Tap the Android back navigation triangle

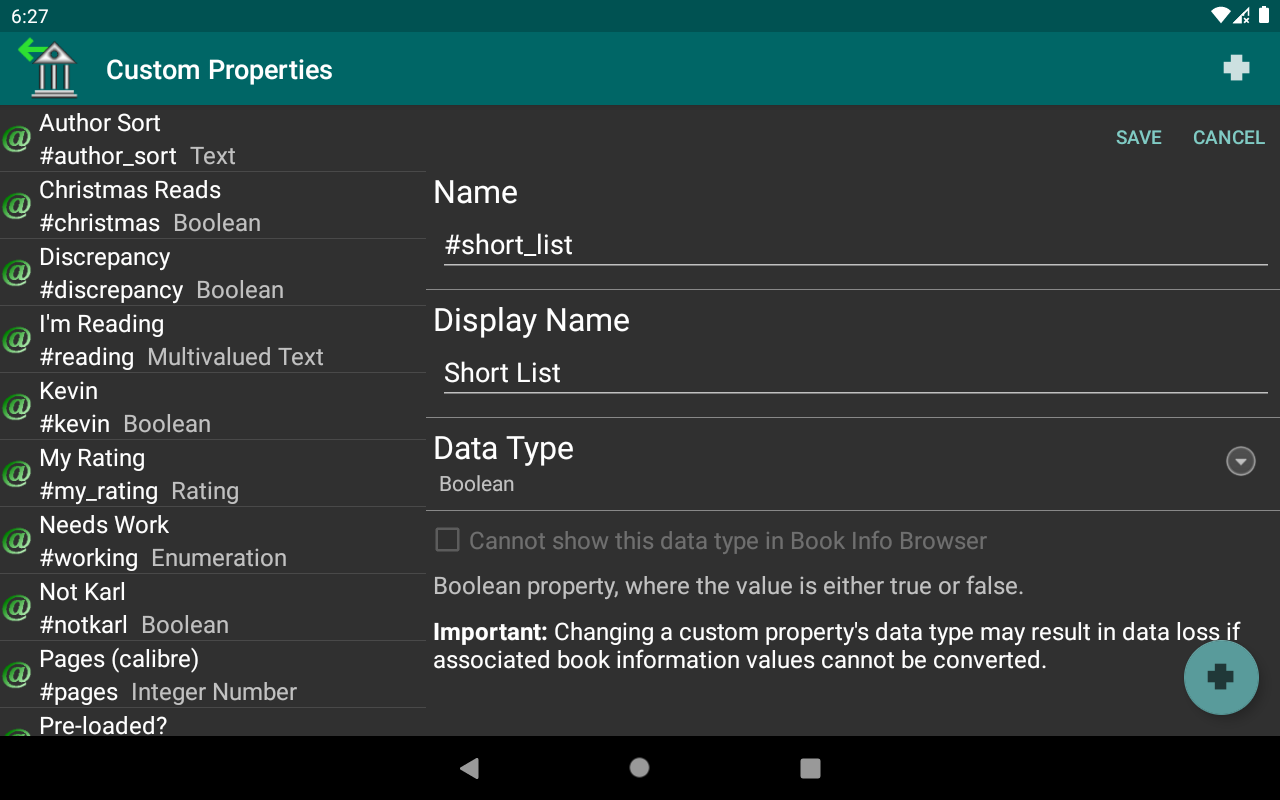coord(469,768)
